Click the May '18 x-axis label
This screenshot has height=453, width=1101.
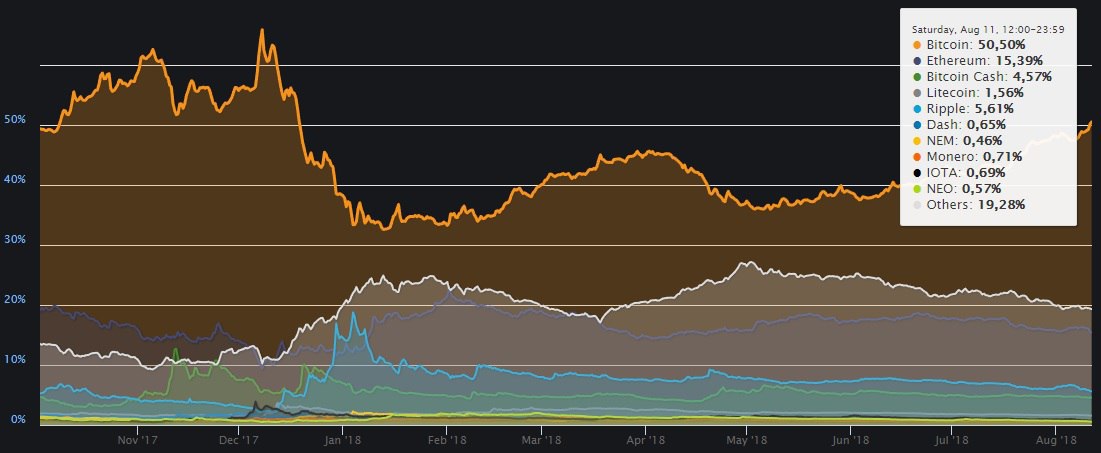point(746,440)
